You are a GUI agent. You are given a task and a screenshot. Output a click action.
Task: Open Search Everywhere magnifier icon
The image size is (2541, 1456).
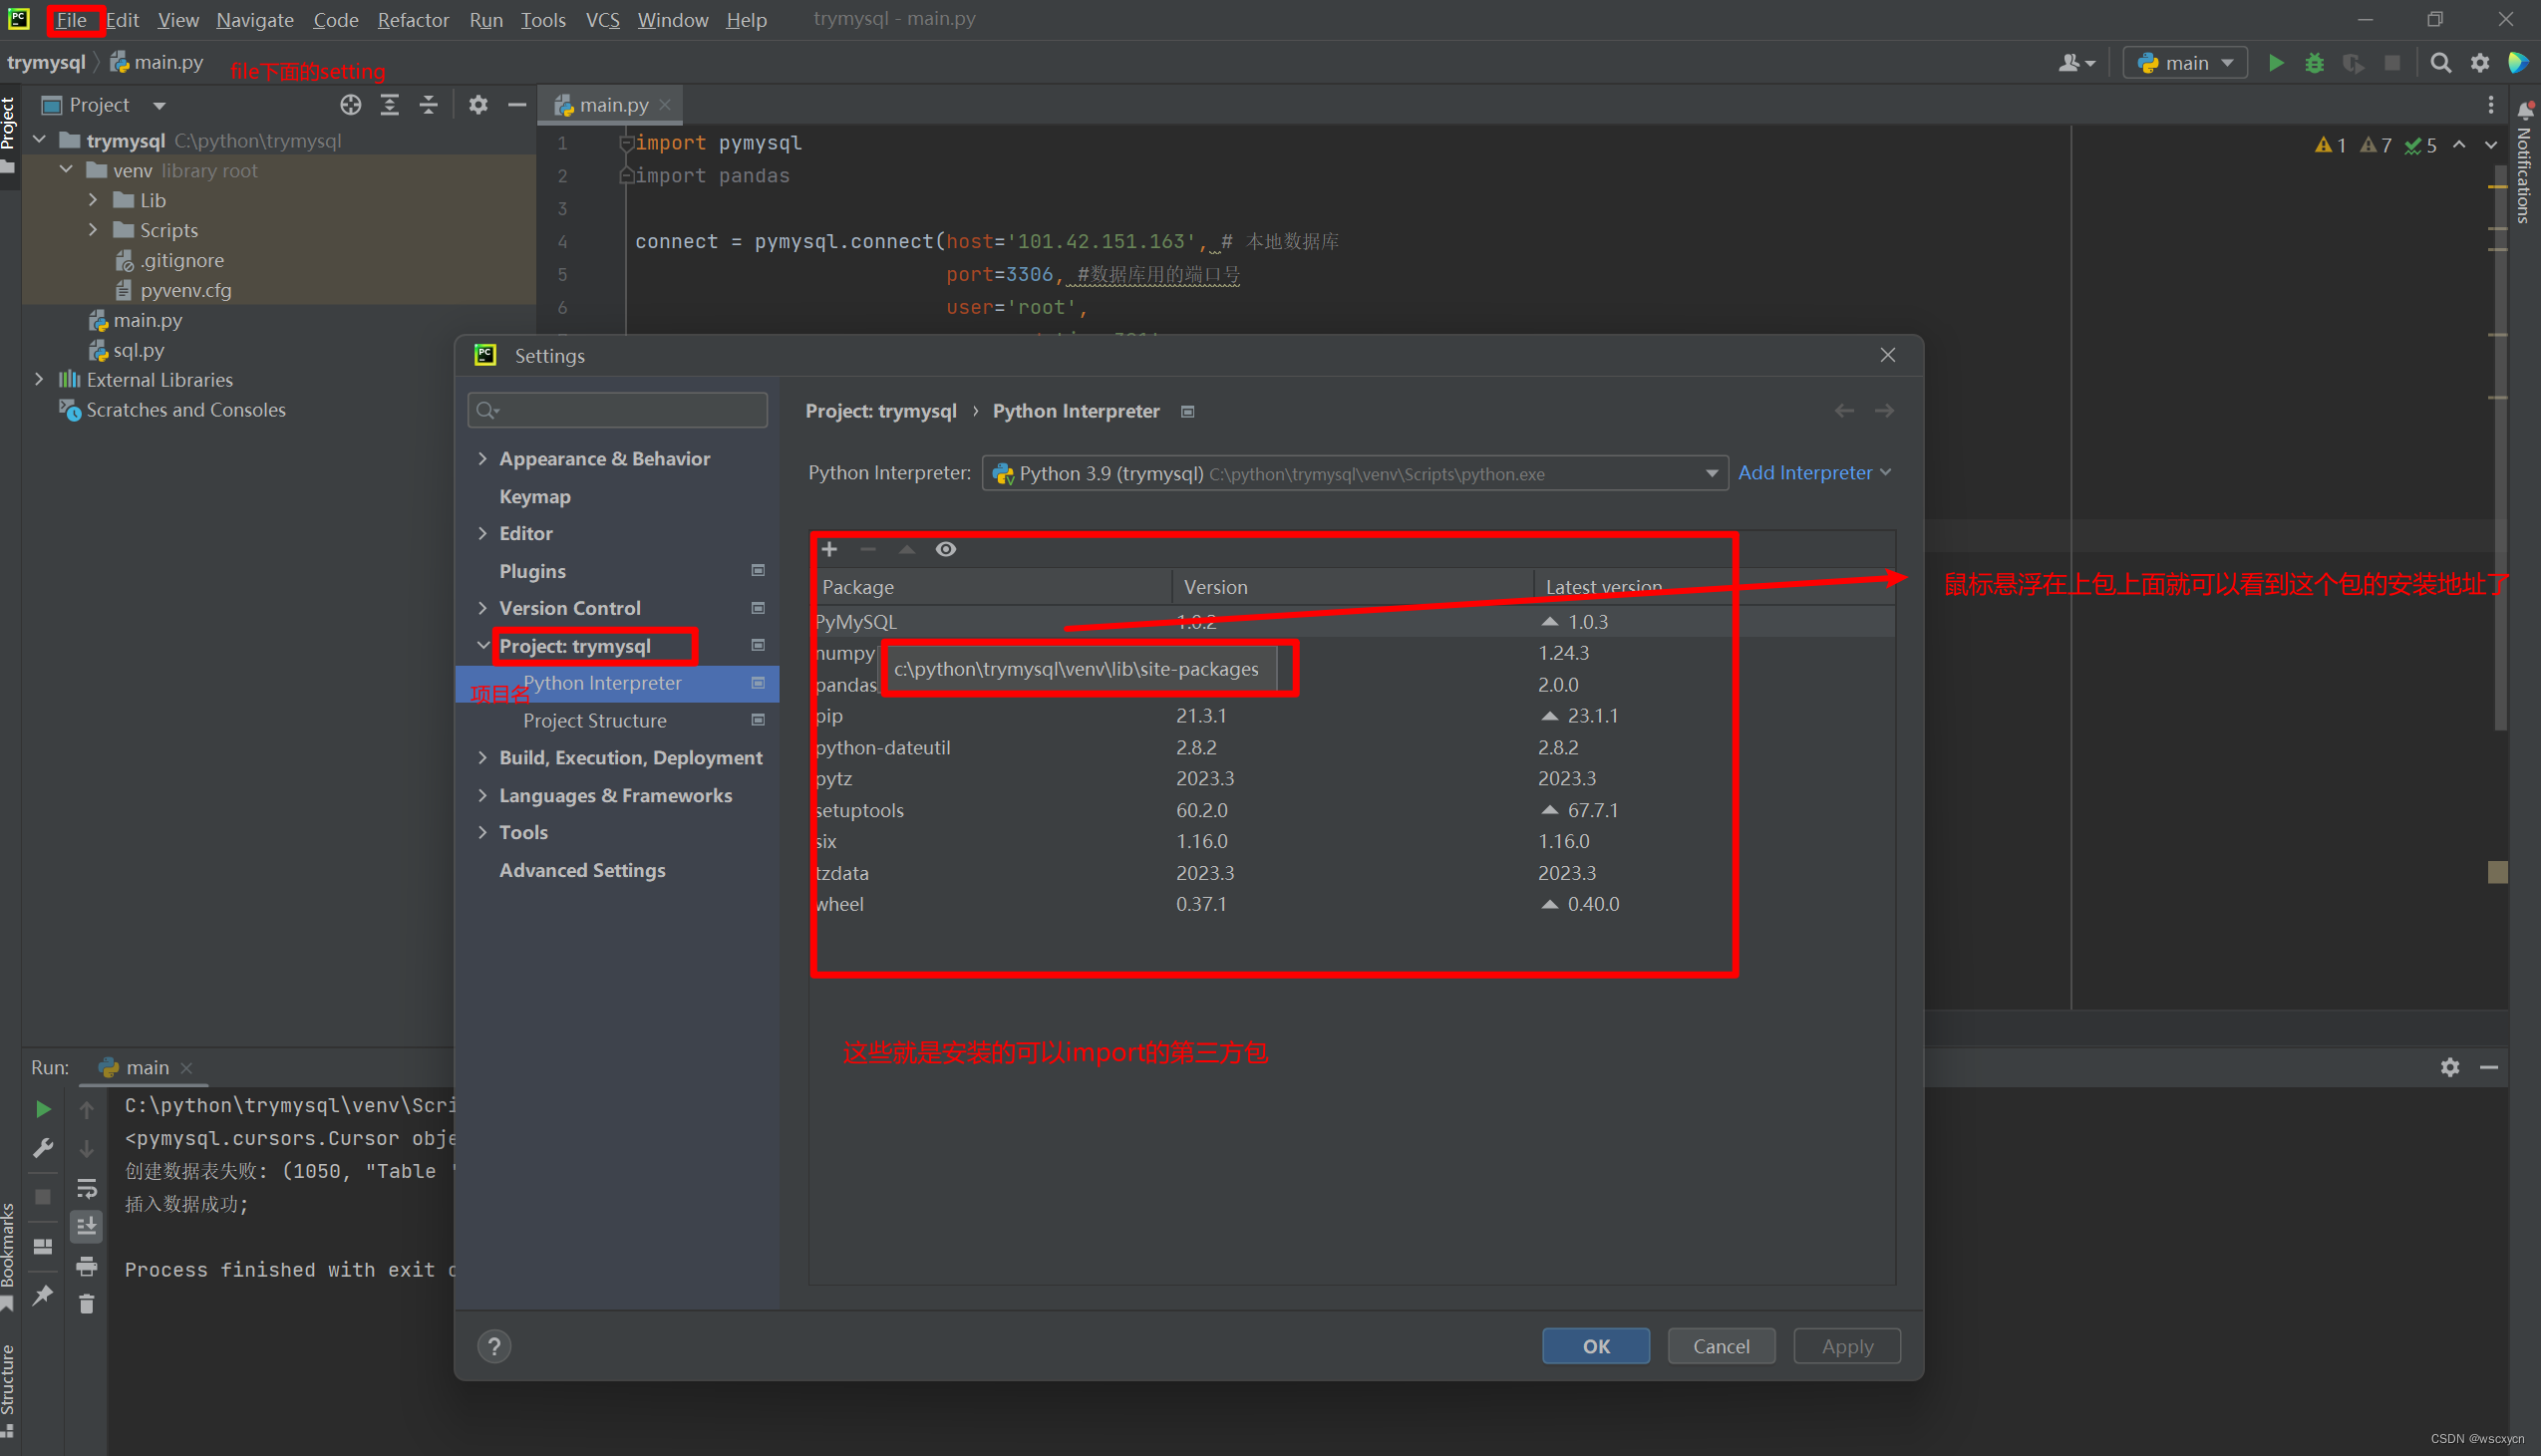click(2440, 63)
